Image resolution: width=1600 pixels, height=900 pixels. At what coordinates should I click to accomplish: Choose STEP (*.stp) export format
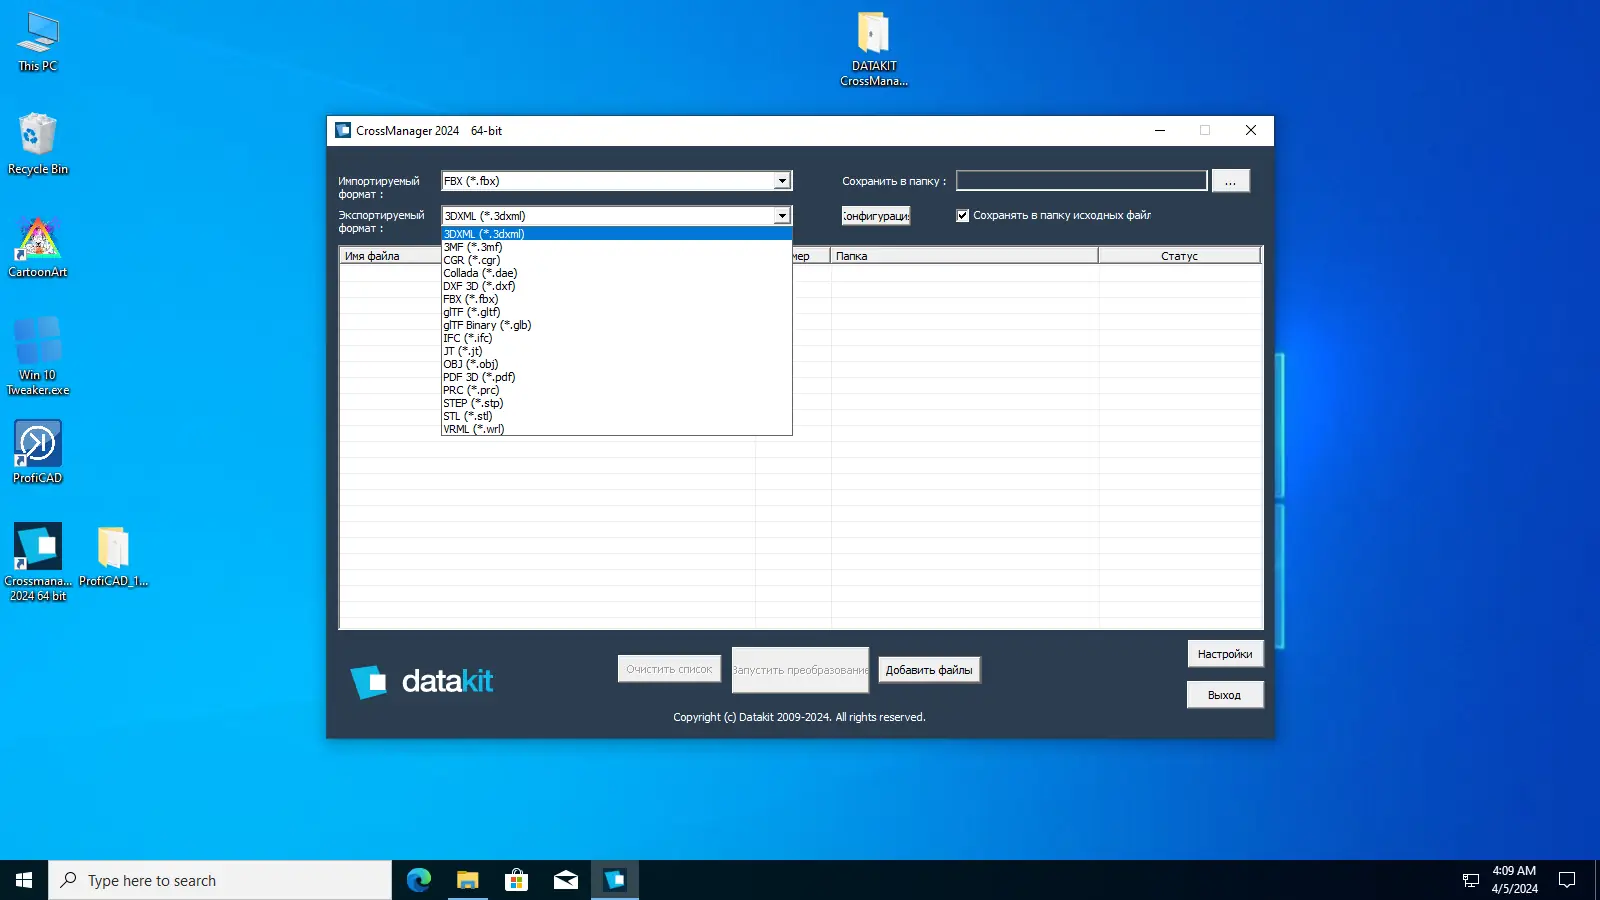tap(616, 403)
